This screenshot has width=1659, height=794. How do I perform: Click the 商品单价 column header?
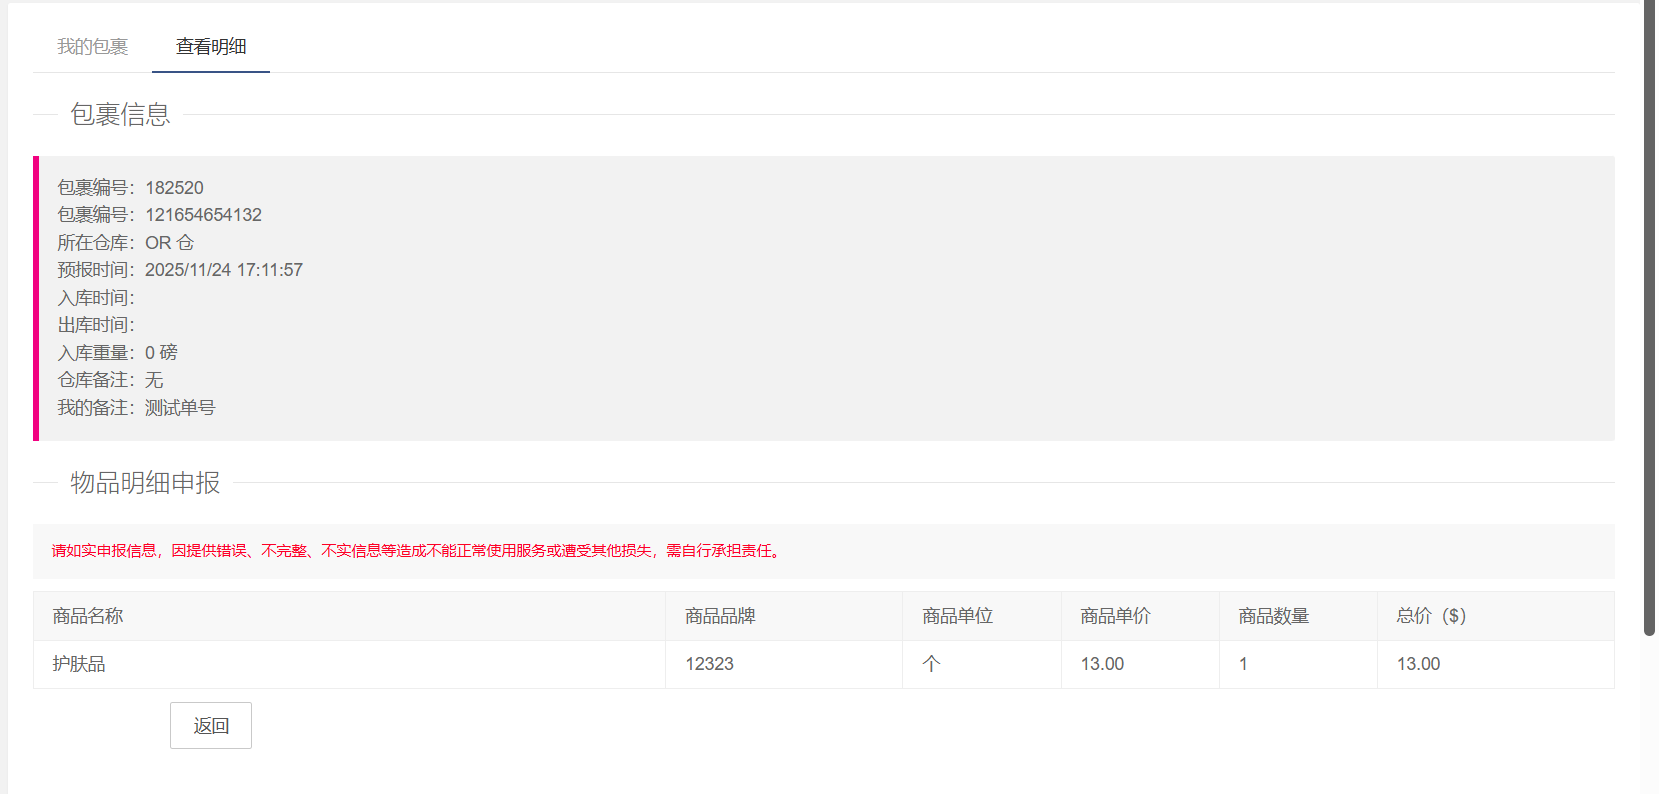(1115, 616)
